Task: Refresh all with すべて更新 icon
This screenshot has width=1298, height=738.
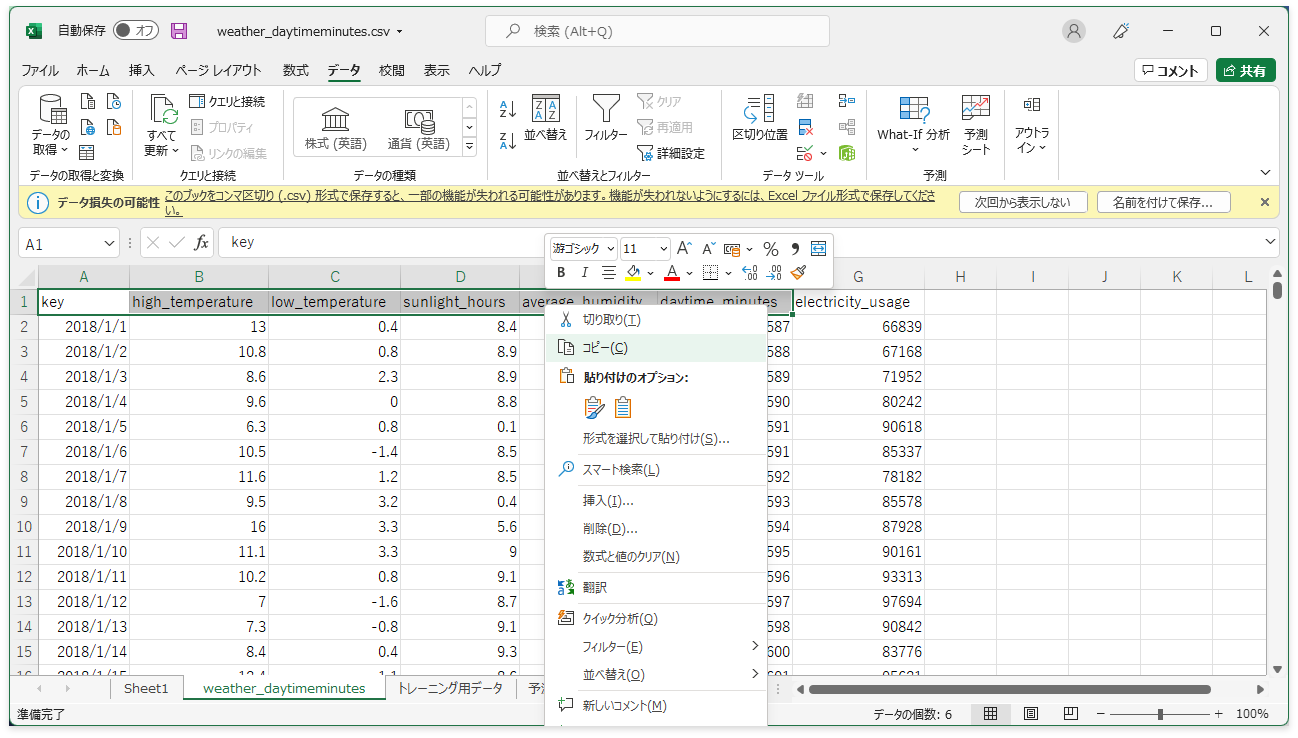Action: [162, 126]
